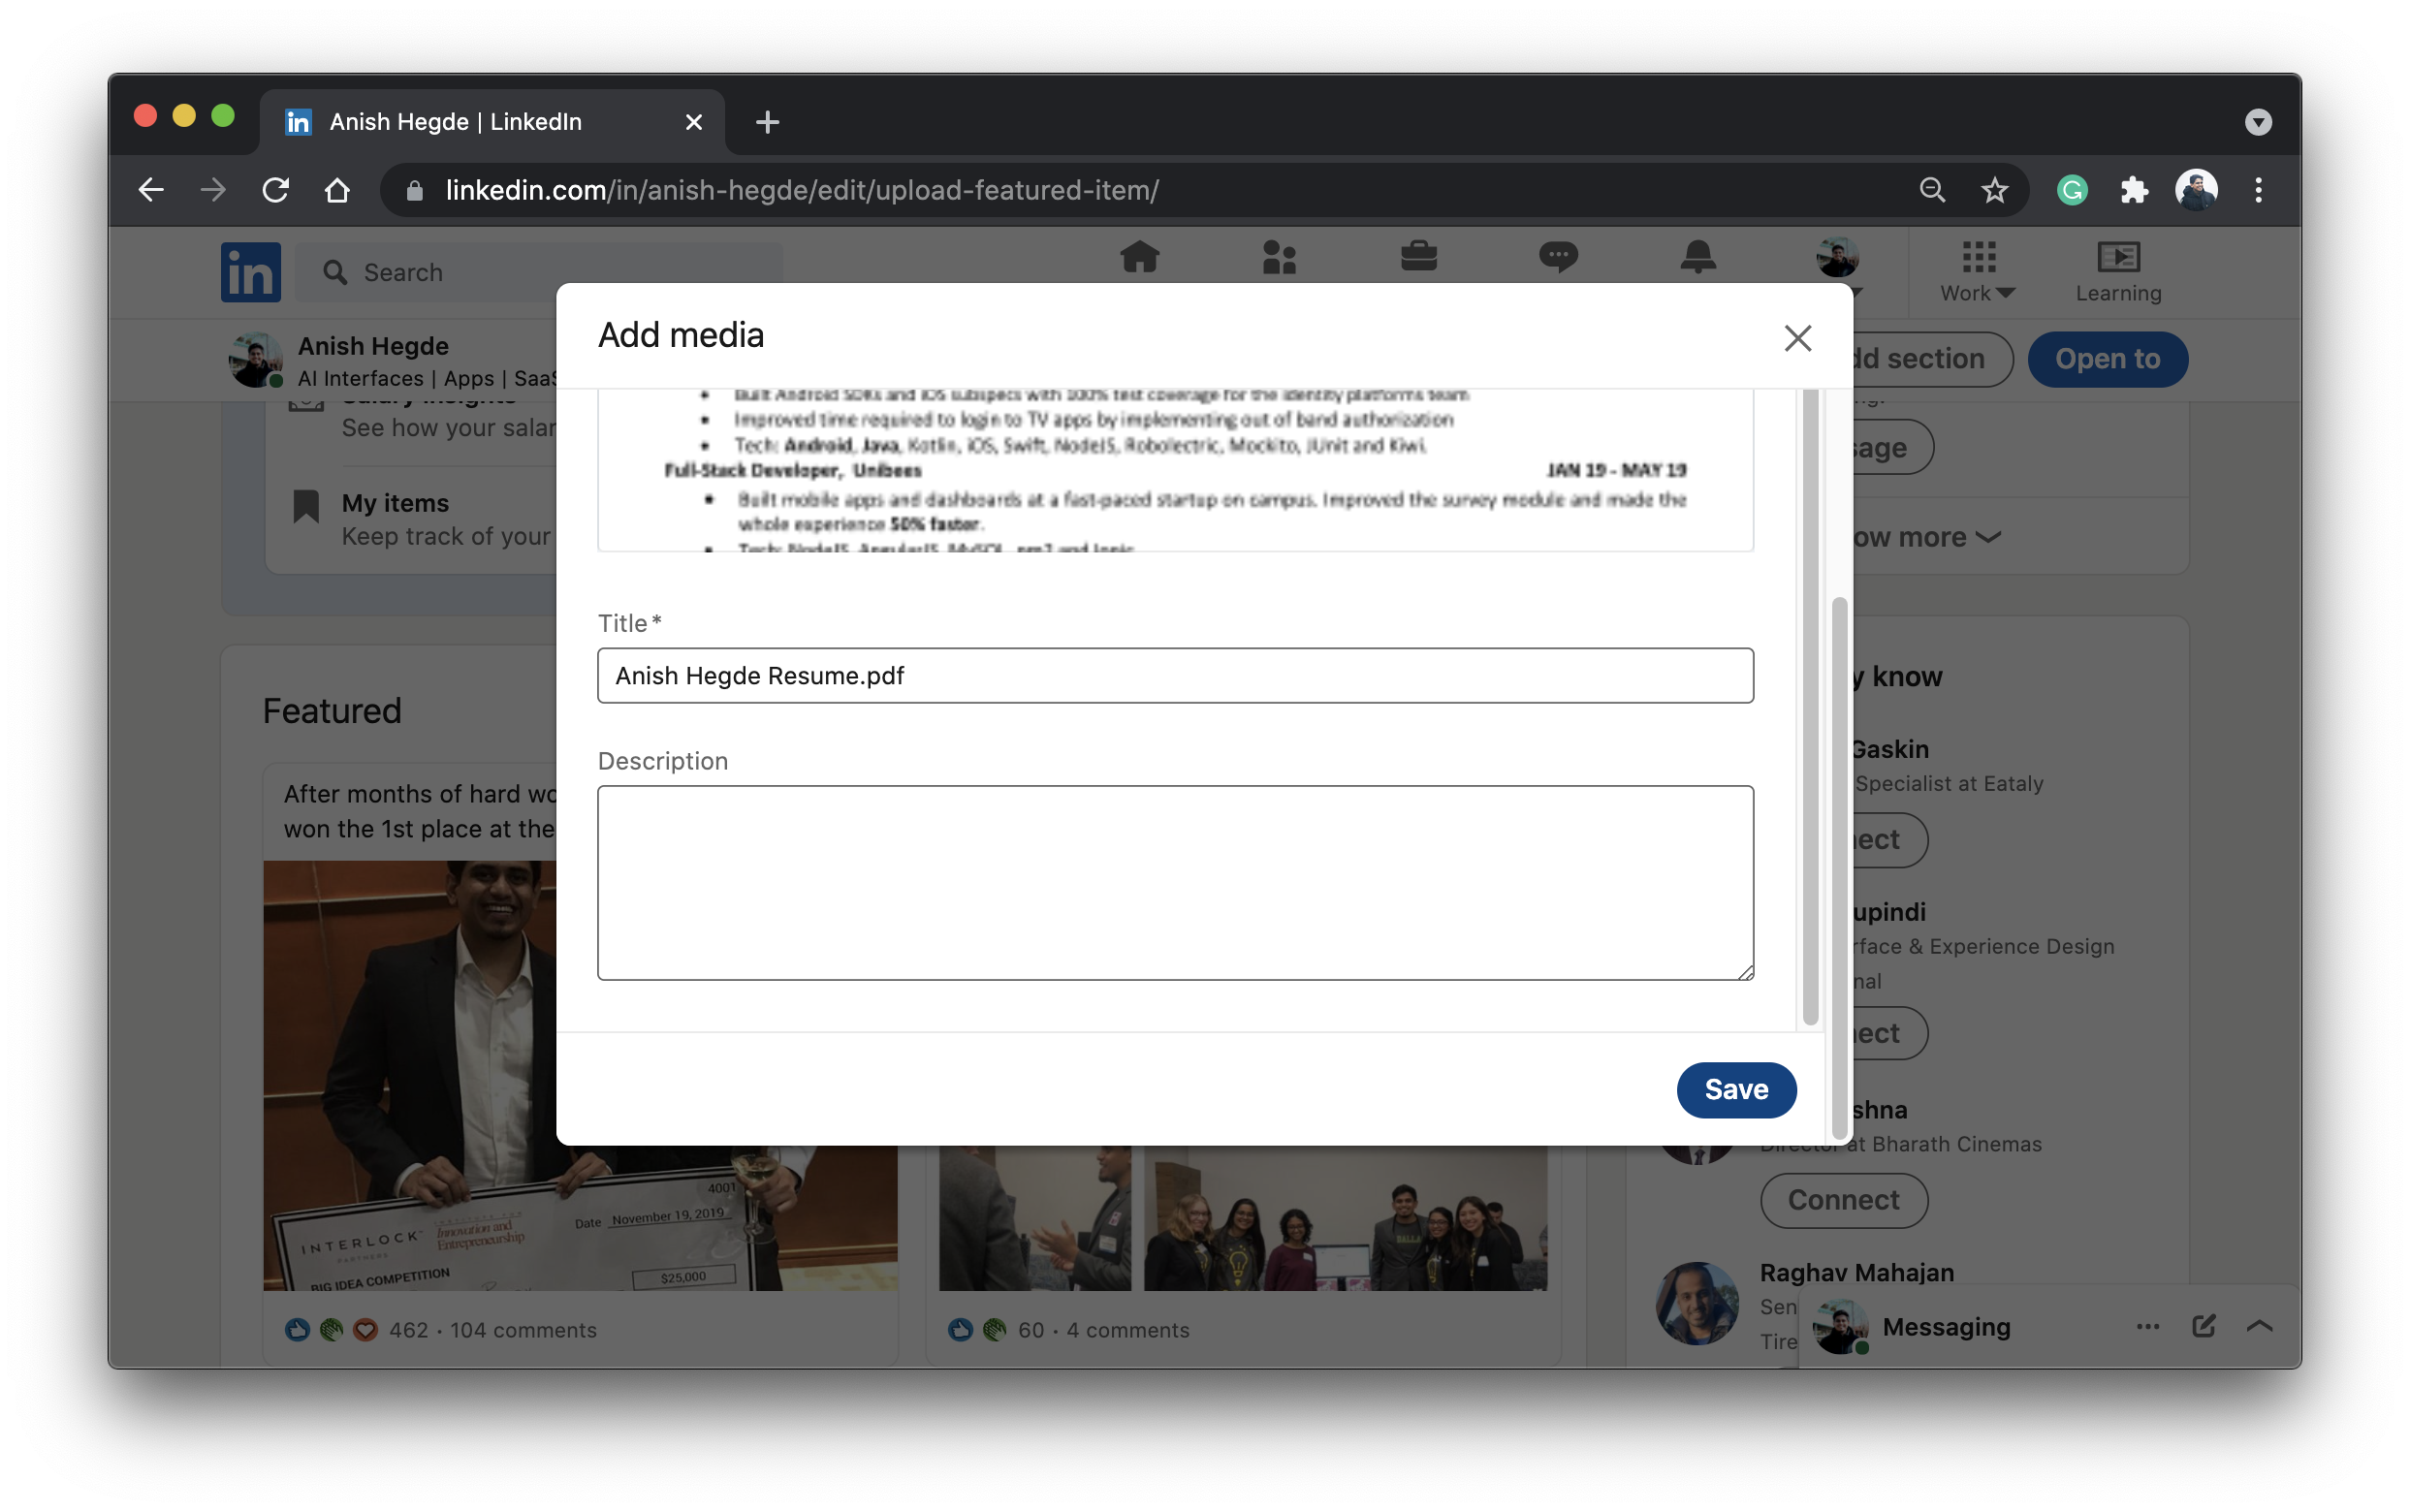Click the Grammarly extension icon
This screenshot has width=2410, height=1512.
[2071, 190]
